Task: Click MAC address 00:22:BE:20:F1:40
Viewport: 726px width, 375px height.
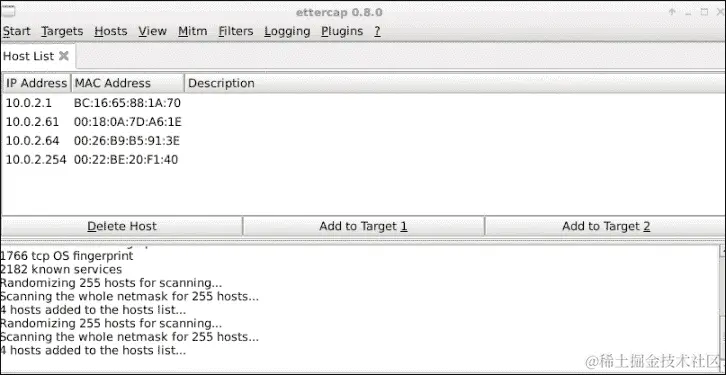Action: tap(126, 160)
